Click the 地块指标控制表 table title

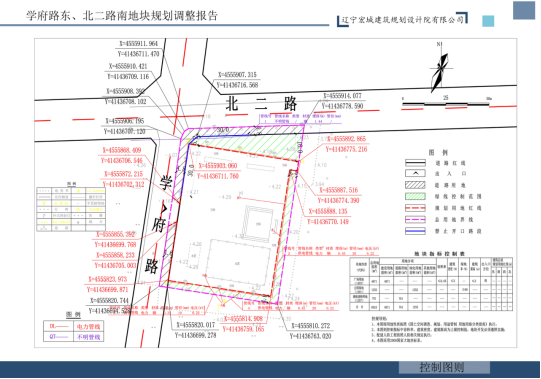point(439,254)
